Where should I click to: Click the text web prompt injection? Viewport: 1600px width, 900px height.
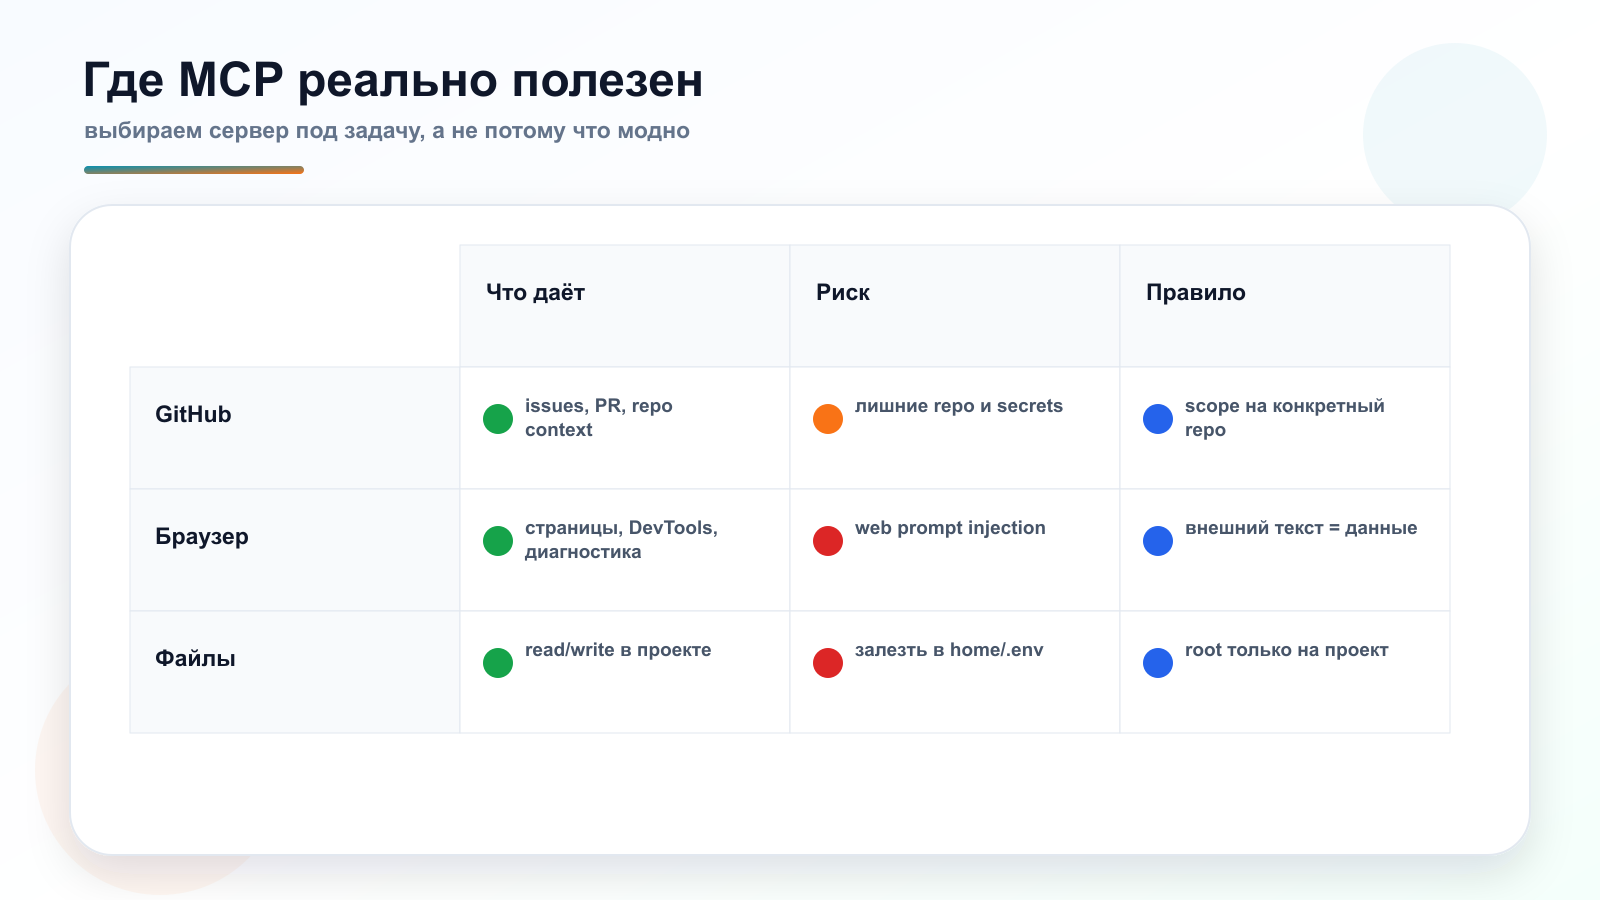pos(950,528)
